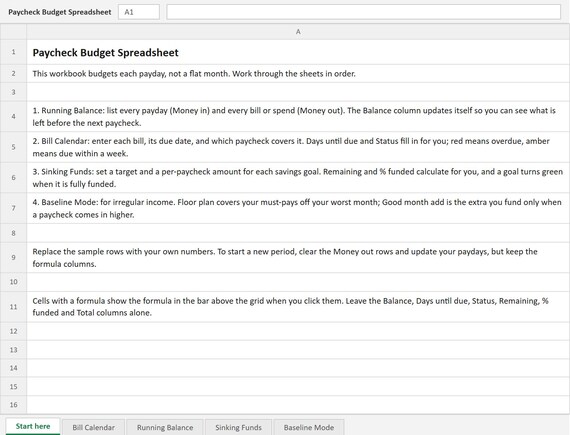Select row 3 header
This screenshot has height=435, width=570.
pyautogui.click(x=13, y=92)
